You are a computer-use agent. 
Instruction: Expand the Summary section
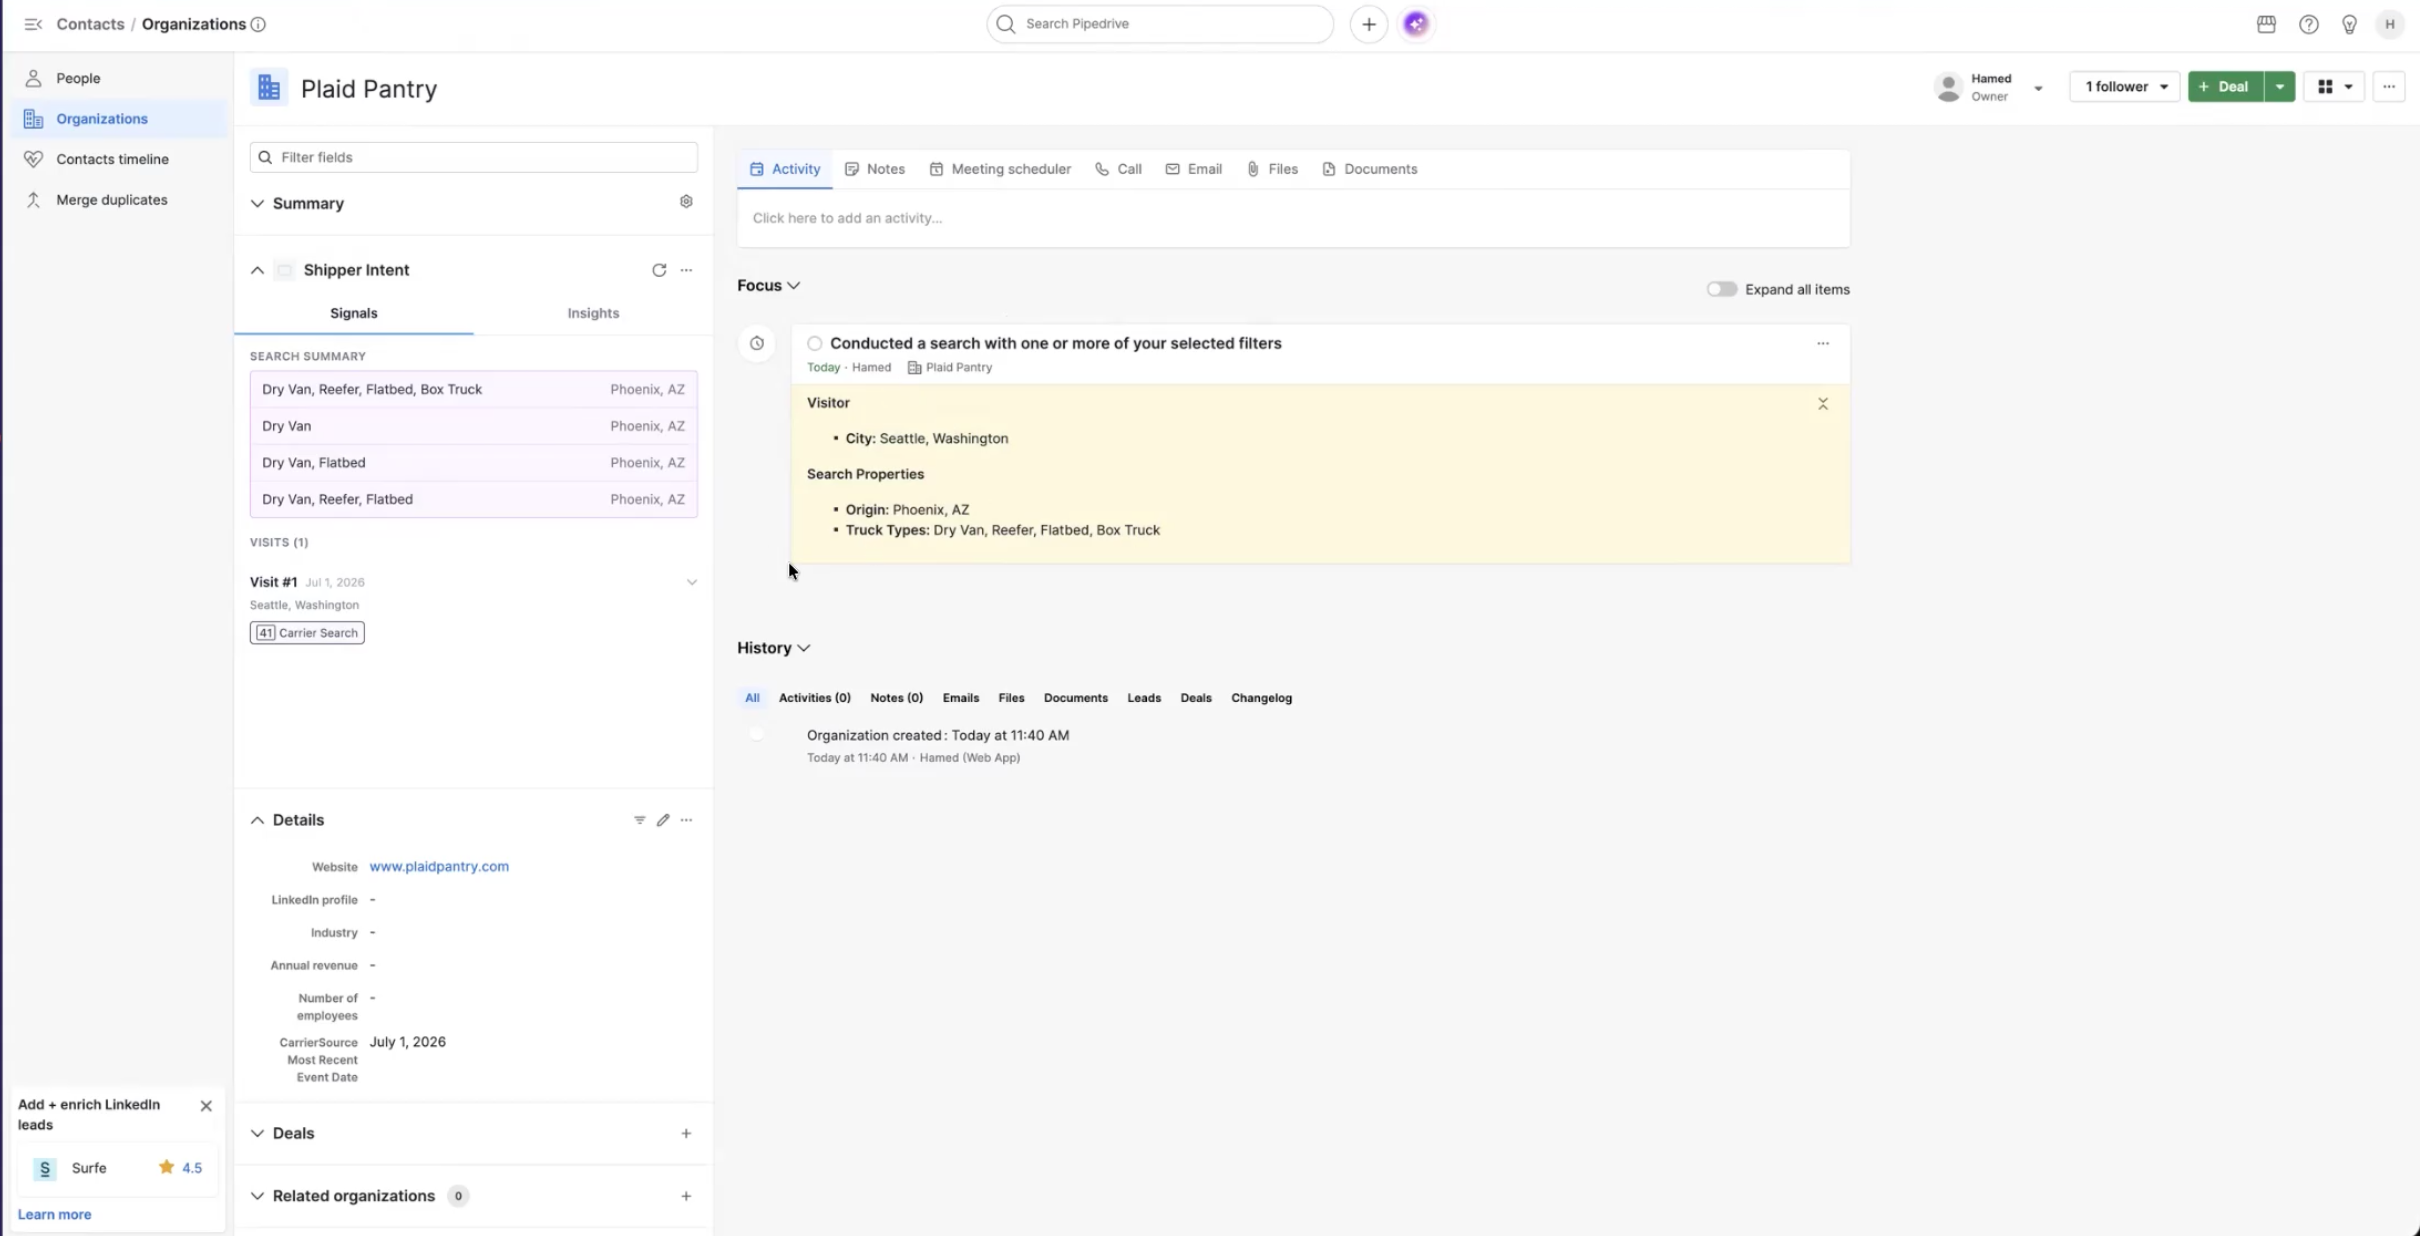point(257,203)
